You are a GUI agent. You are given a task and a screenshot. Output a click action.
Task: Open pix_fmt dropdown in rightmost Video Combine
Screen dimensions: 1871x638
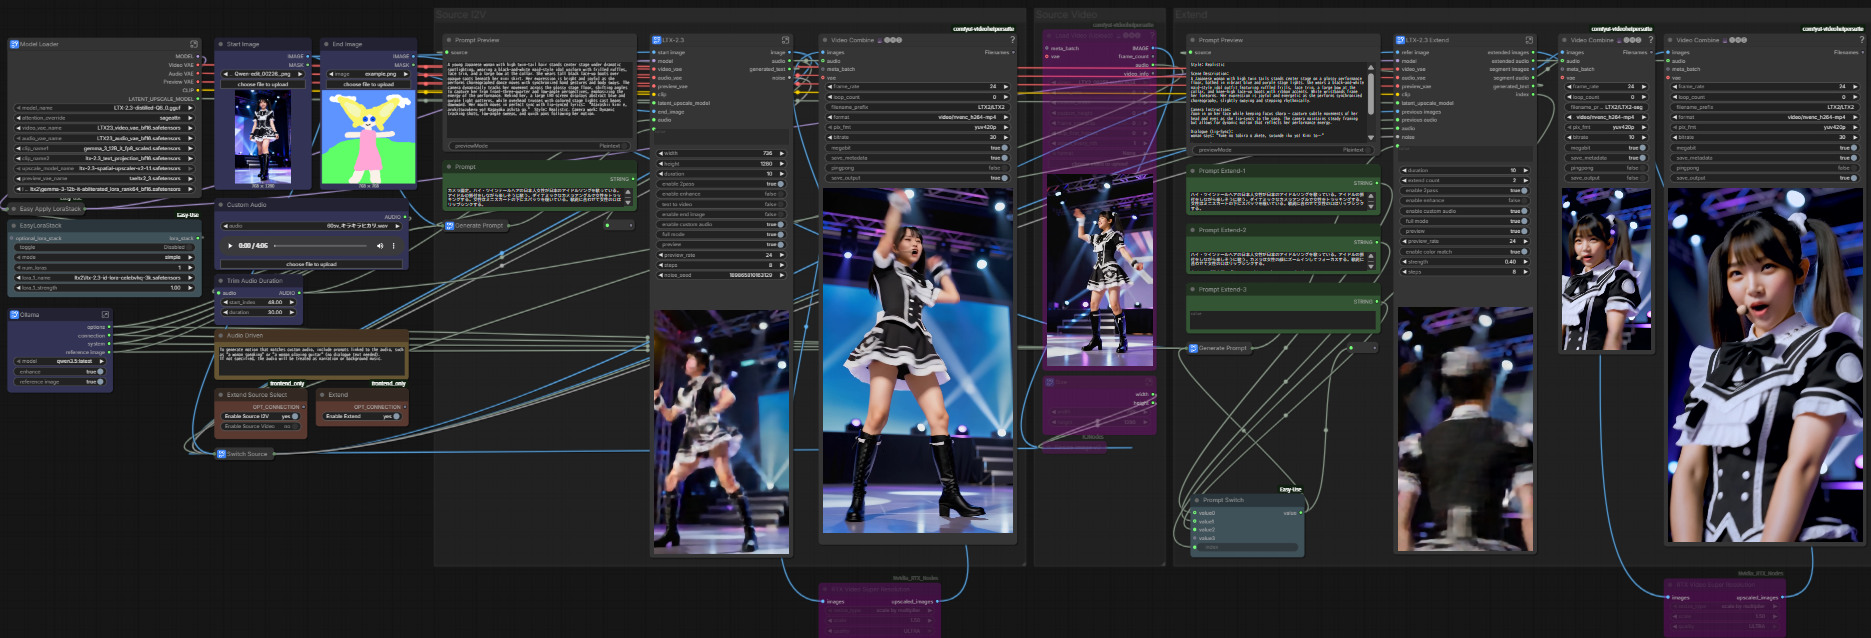1764,127
